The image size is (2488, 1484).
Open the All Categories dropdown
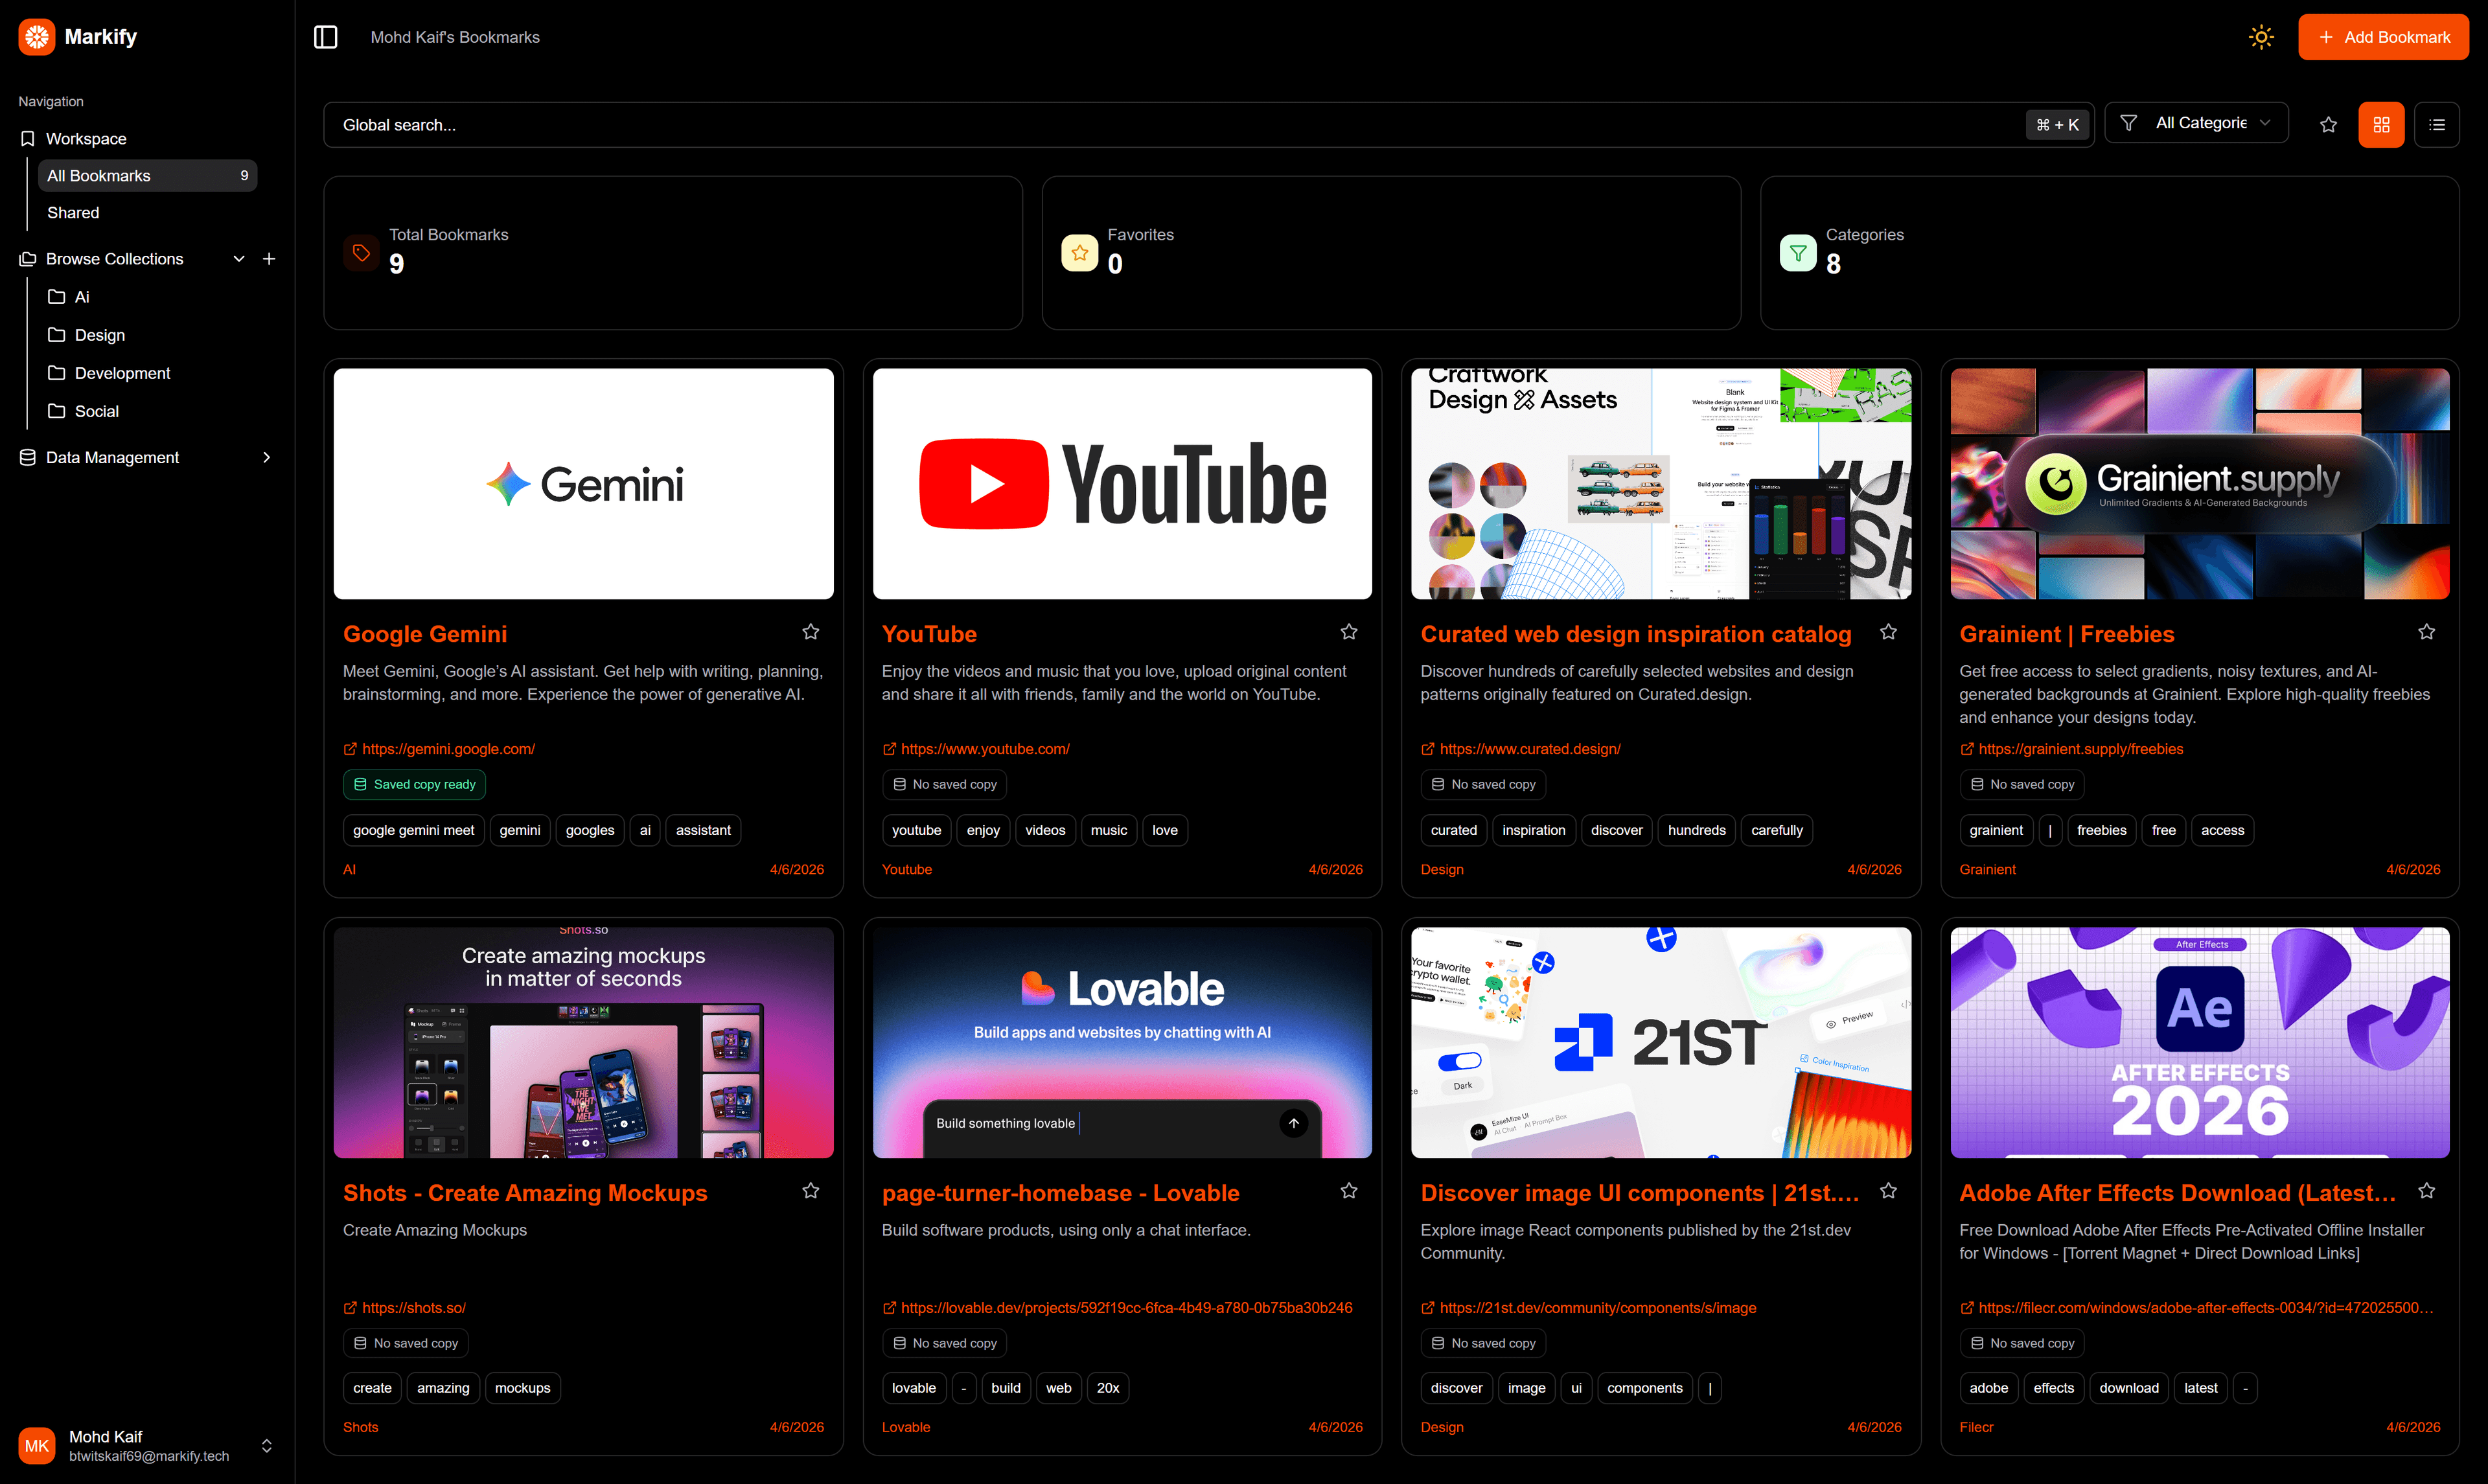2197,122
